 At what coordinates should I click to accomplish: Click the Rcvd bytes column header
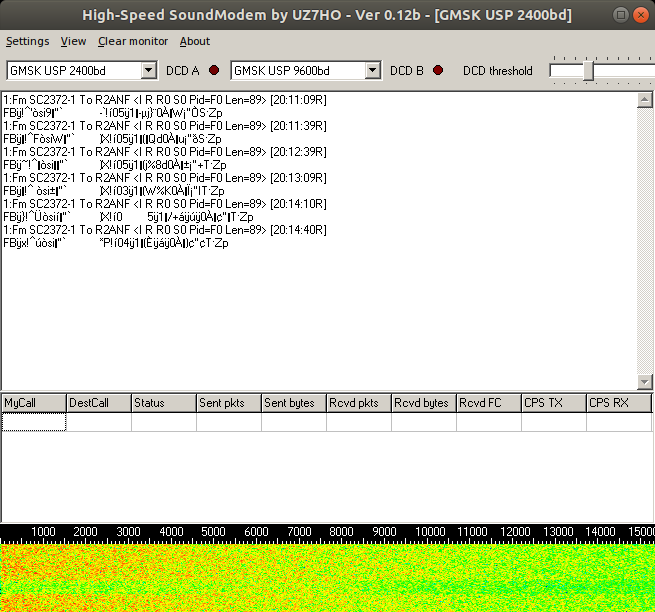click(x=424, y=403)
